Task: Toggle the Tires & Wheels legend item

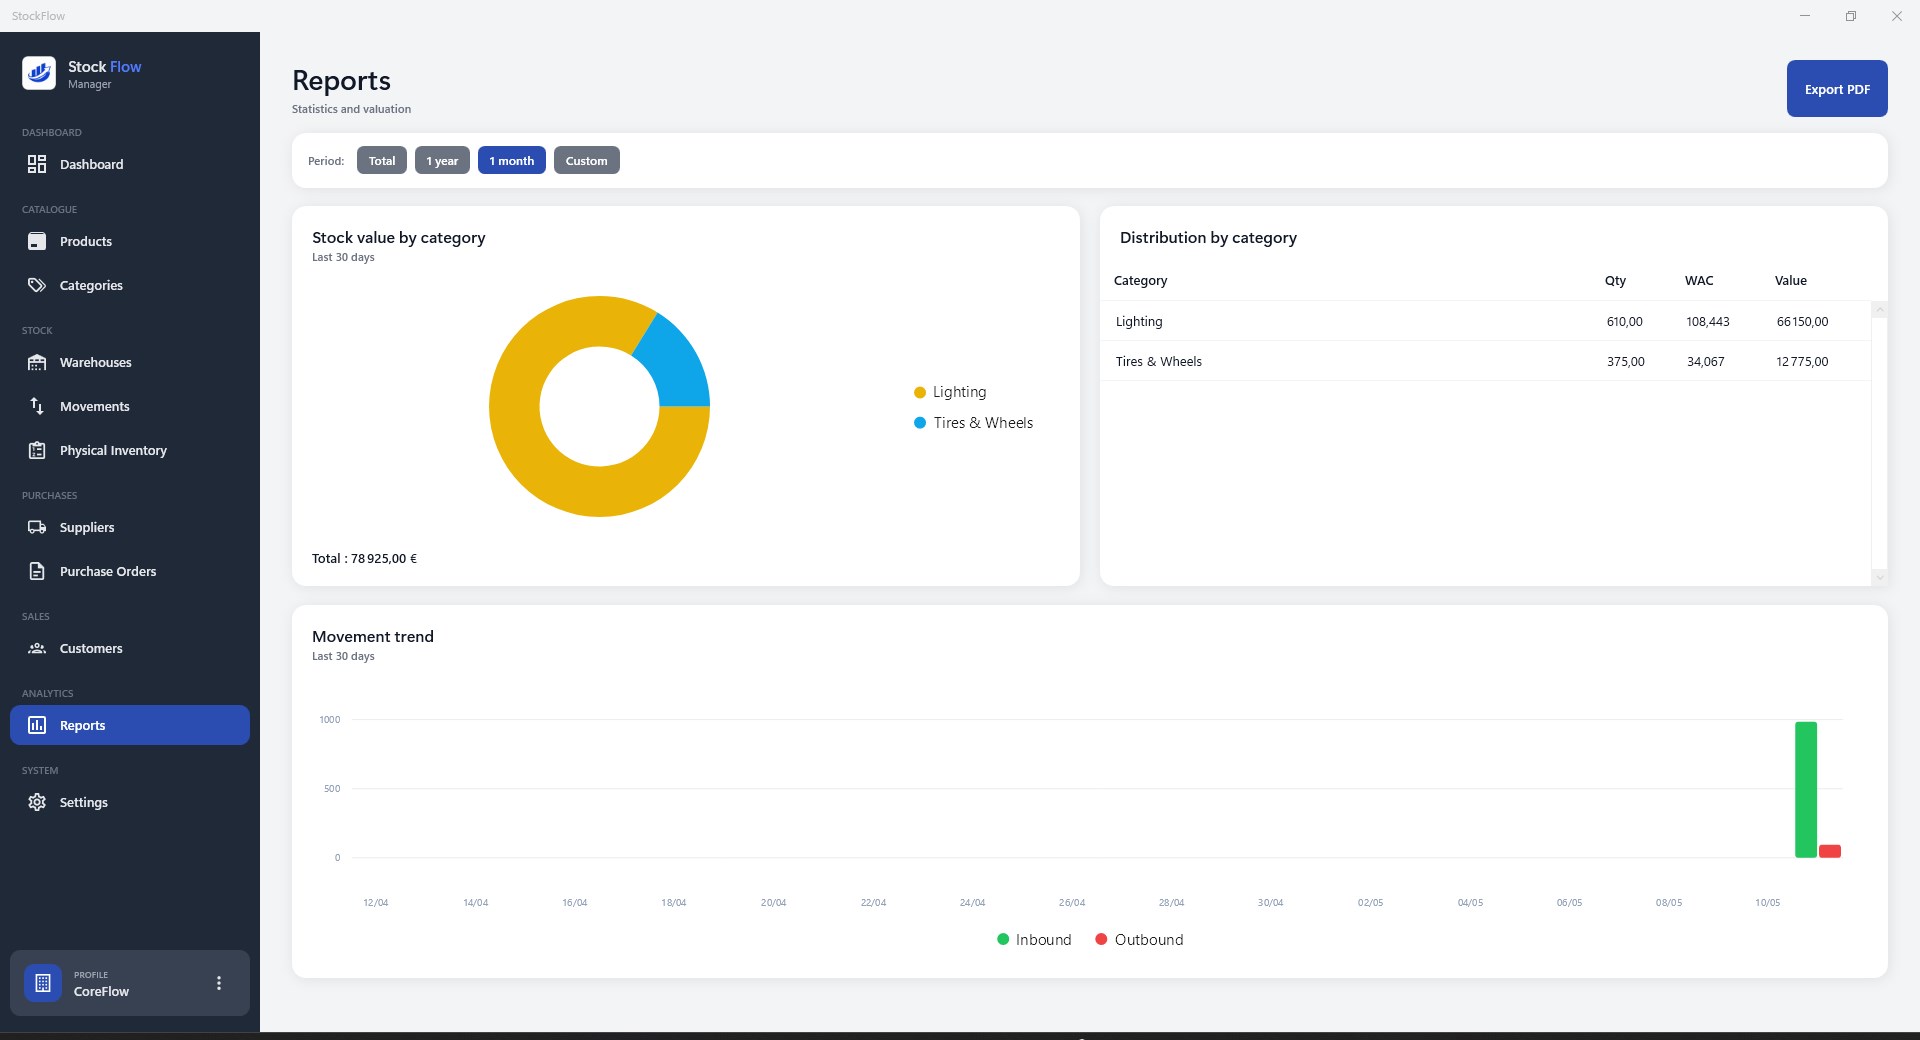Action: [973, 423]
